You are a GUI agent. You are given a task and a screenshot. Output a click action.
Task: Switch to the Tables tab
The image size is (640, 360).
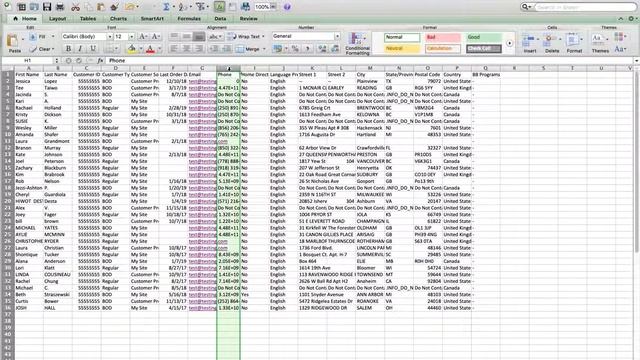(88, 19)
